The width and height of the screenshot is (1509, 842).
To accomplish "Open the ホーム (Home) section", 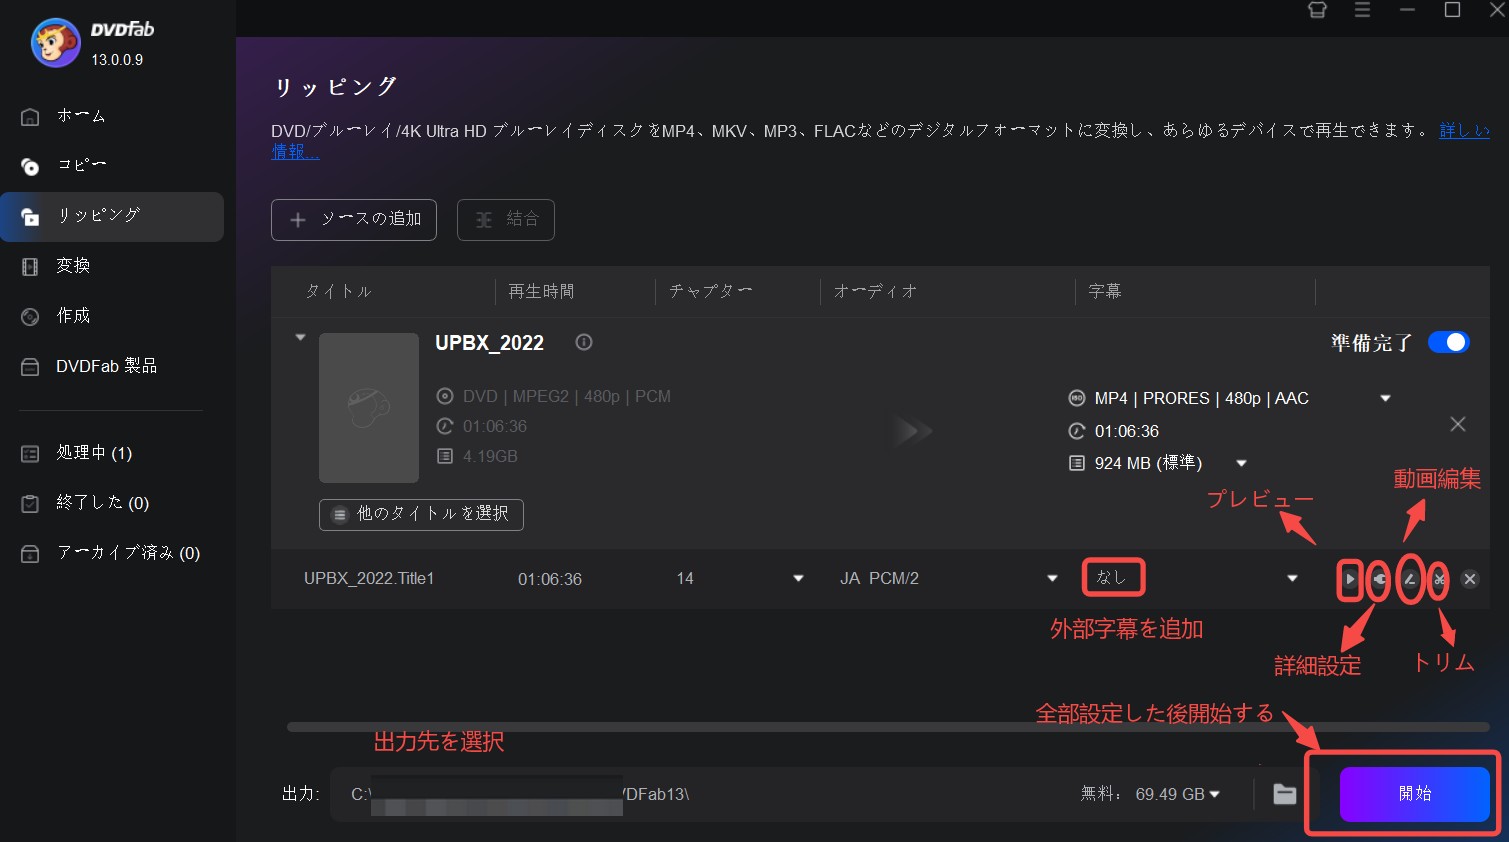I will pyautogui.click(x=81, y=116).
